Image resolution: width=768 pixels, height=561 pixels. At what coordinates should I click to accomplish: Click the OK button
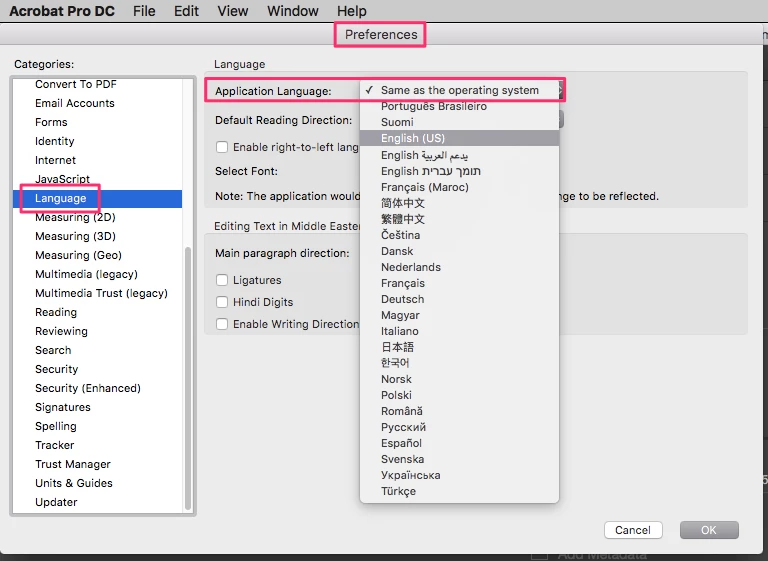coord(709,530)
